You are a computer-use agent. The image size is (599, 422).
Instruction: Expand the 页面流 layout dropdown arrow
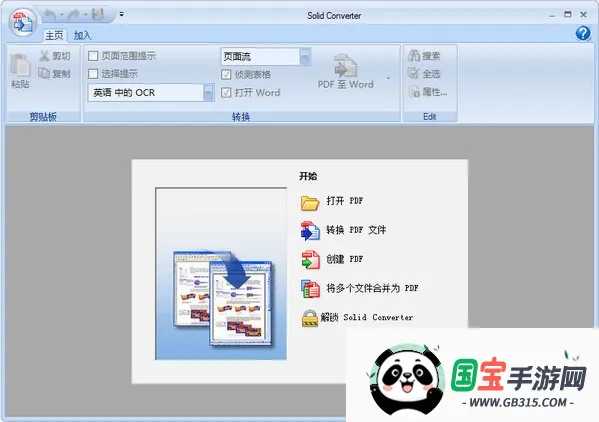pos(305,57)
